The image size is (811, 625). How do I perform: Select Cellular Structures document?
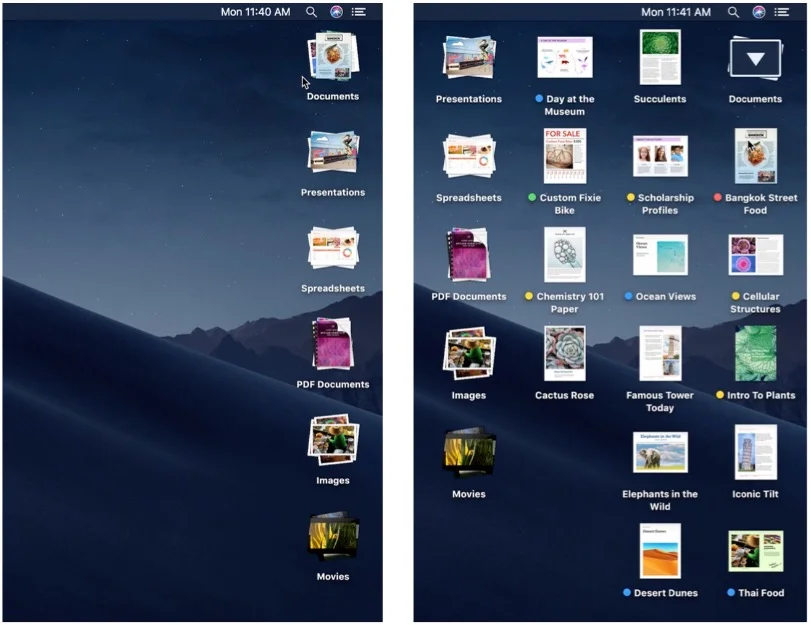click(x=756, y=255)
